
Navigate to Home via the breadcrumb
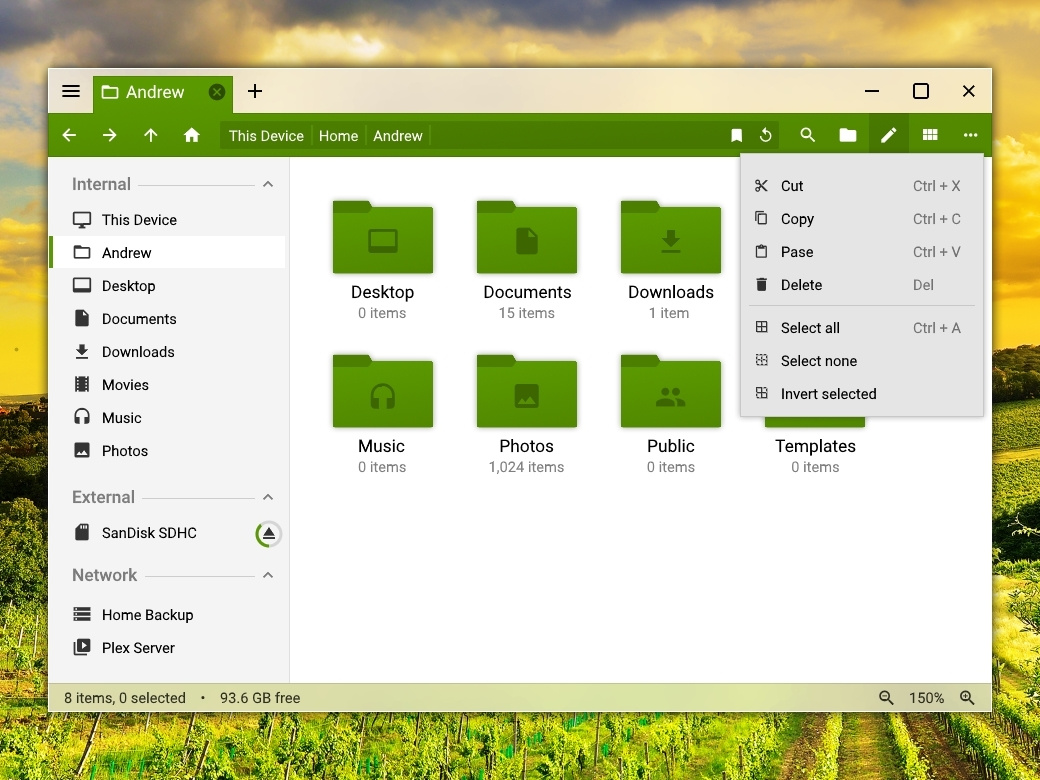tap(338, 135)
